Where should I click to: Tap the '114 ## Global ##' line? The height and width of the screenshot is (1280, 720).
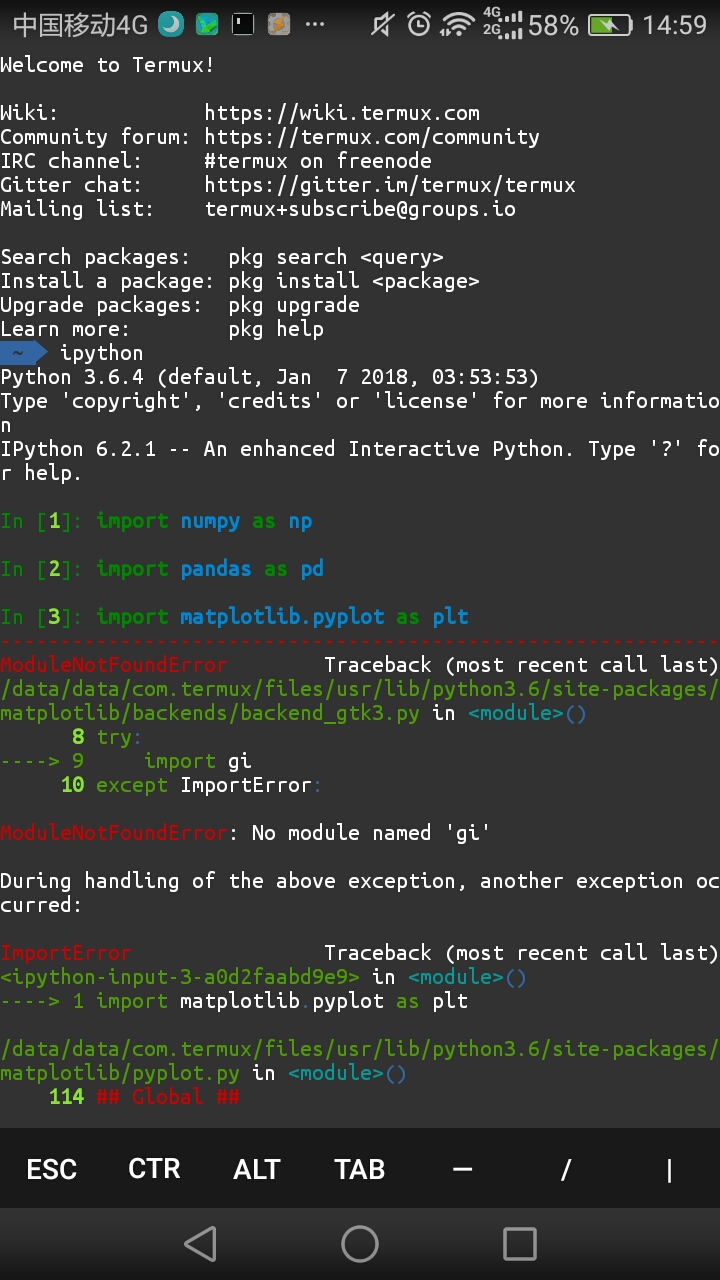coord(144,1097)
